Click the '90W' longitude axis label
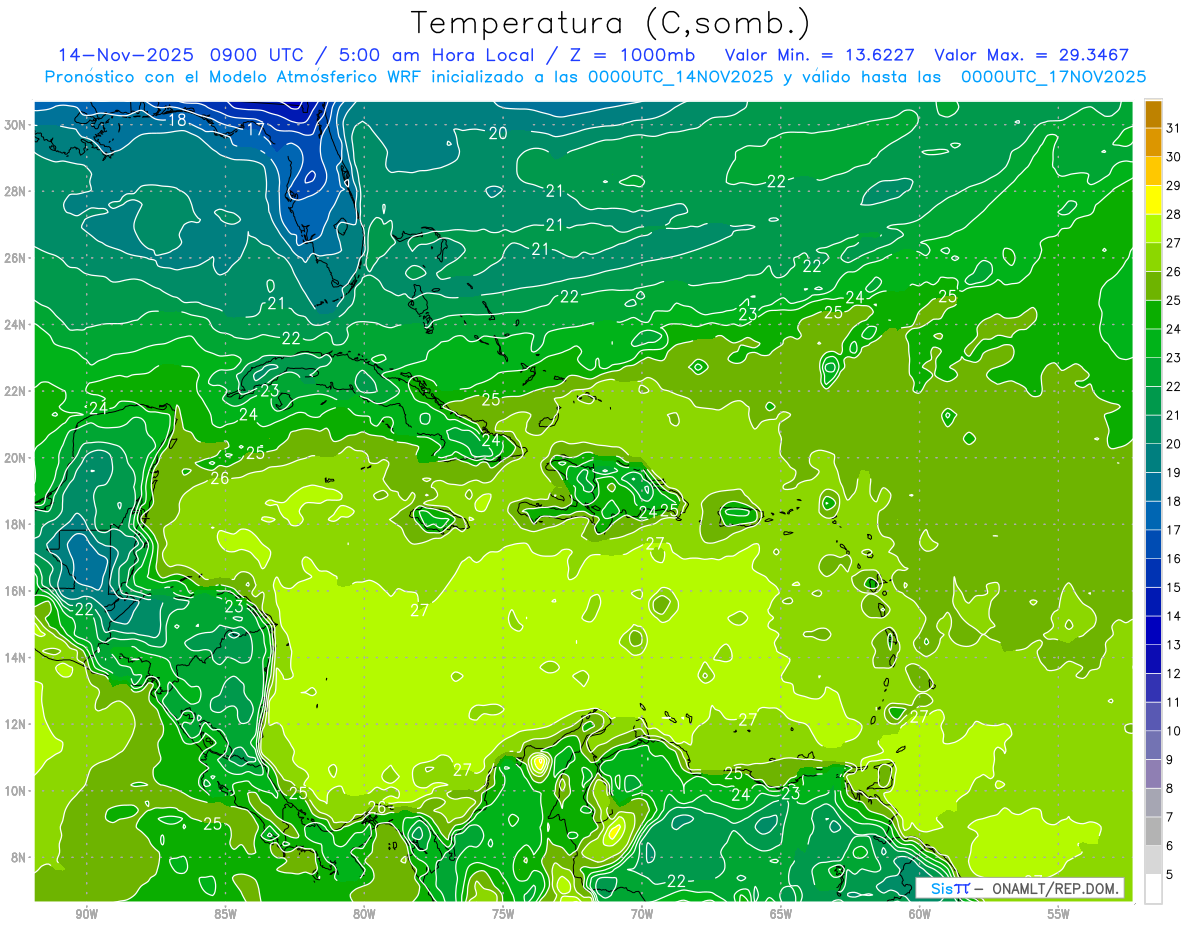1200x927 pixels. click(x=86, y=915)
